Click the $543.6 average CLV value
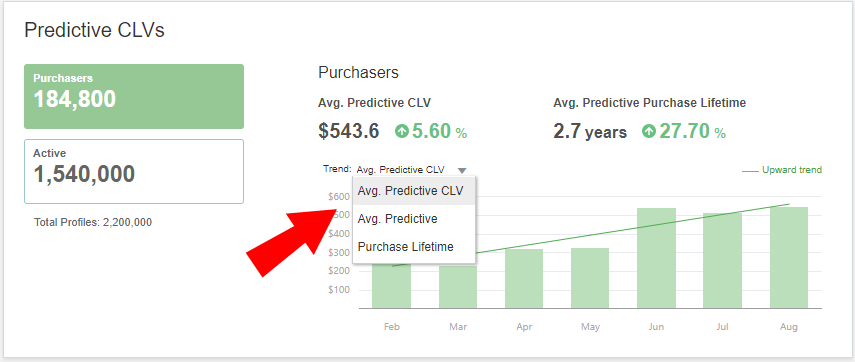This screenshot has width=855, height=362. coord(348,131)
